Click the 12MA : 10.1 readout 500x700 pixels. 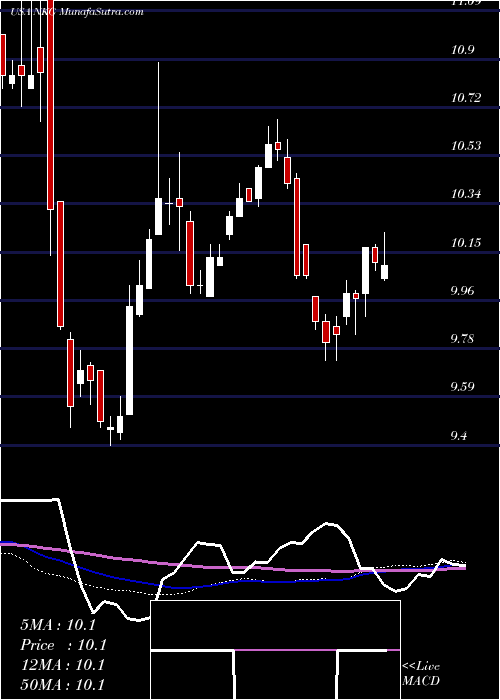(62, 665)
